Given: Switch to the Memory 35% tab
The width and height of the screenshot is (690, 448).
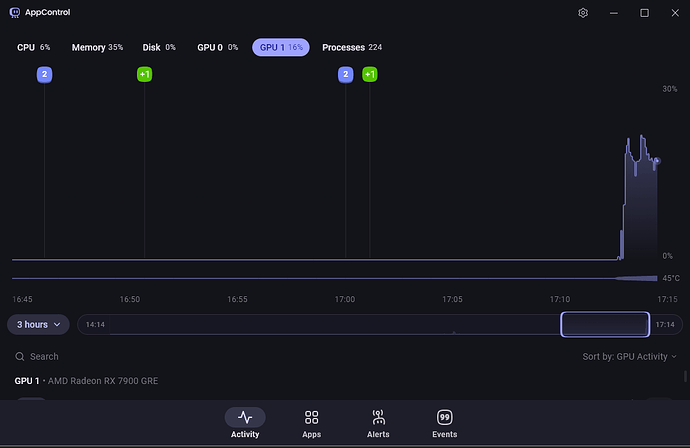Looking at the screenshot, I should (97, 47).
